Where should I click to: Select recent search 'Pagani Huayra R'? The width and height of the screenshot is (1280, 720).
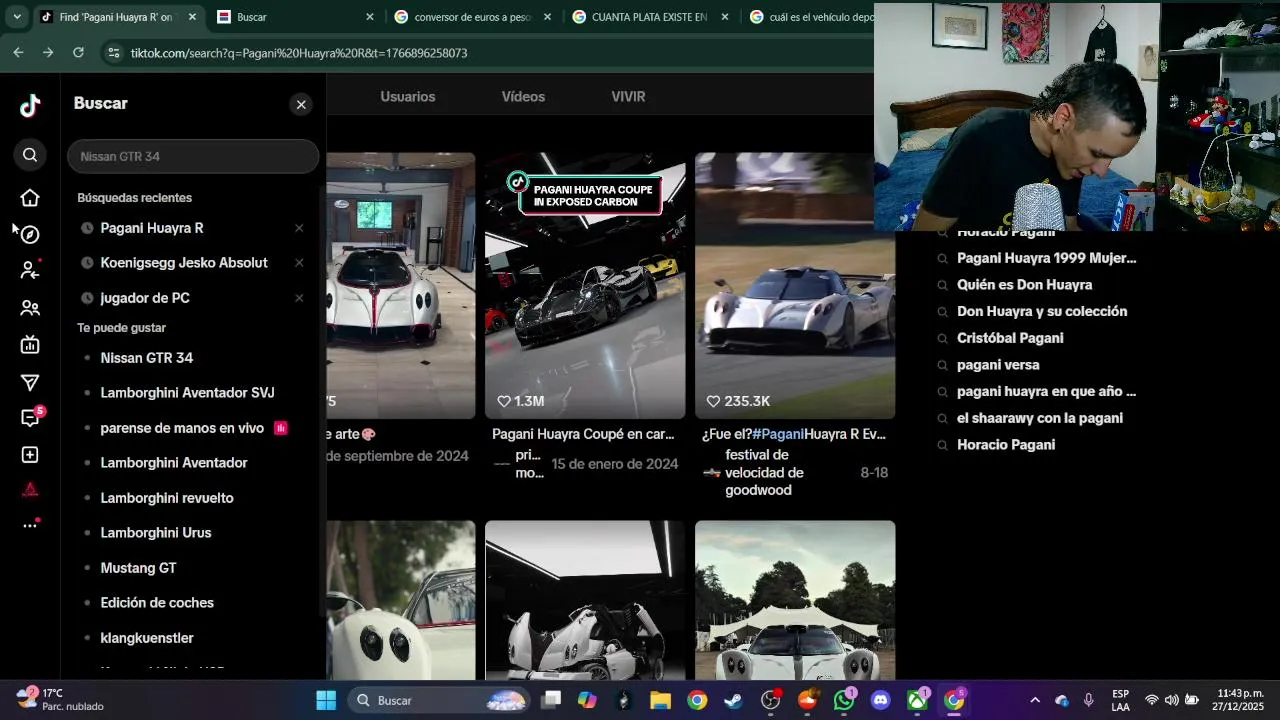point(152,228)
